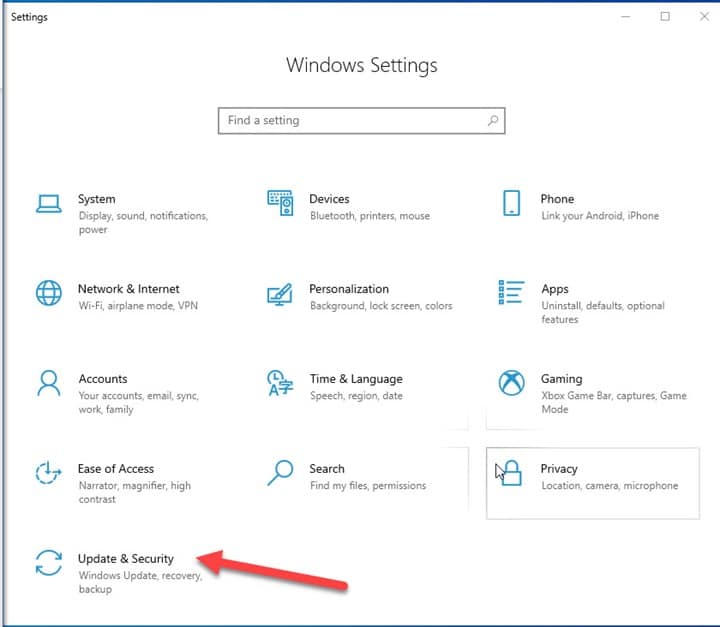Click "Speech, region, date" description
720x627 pixels.
(356, 396)
